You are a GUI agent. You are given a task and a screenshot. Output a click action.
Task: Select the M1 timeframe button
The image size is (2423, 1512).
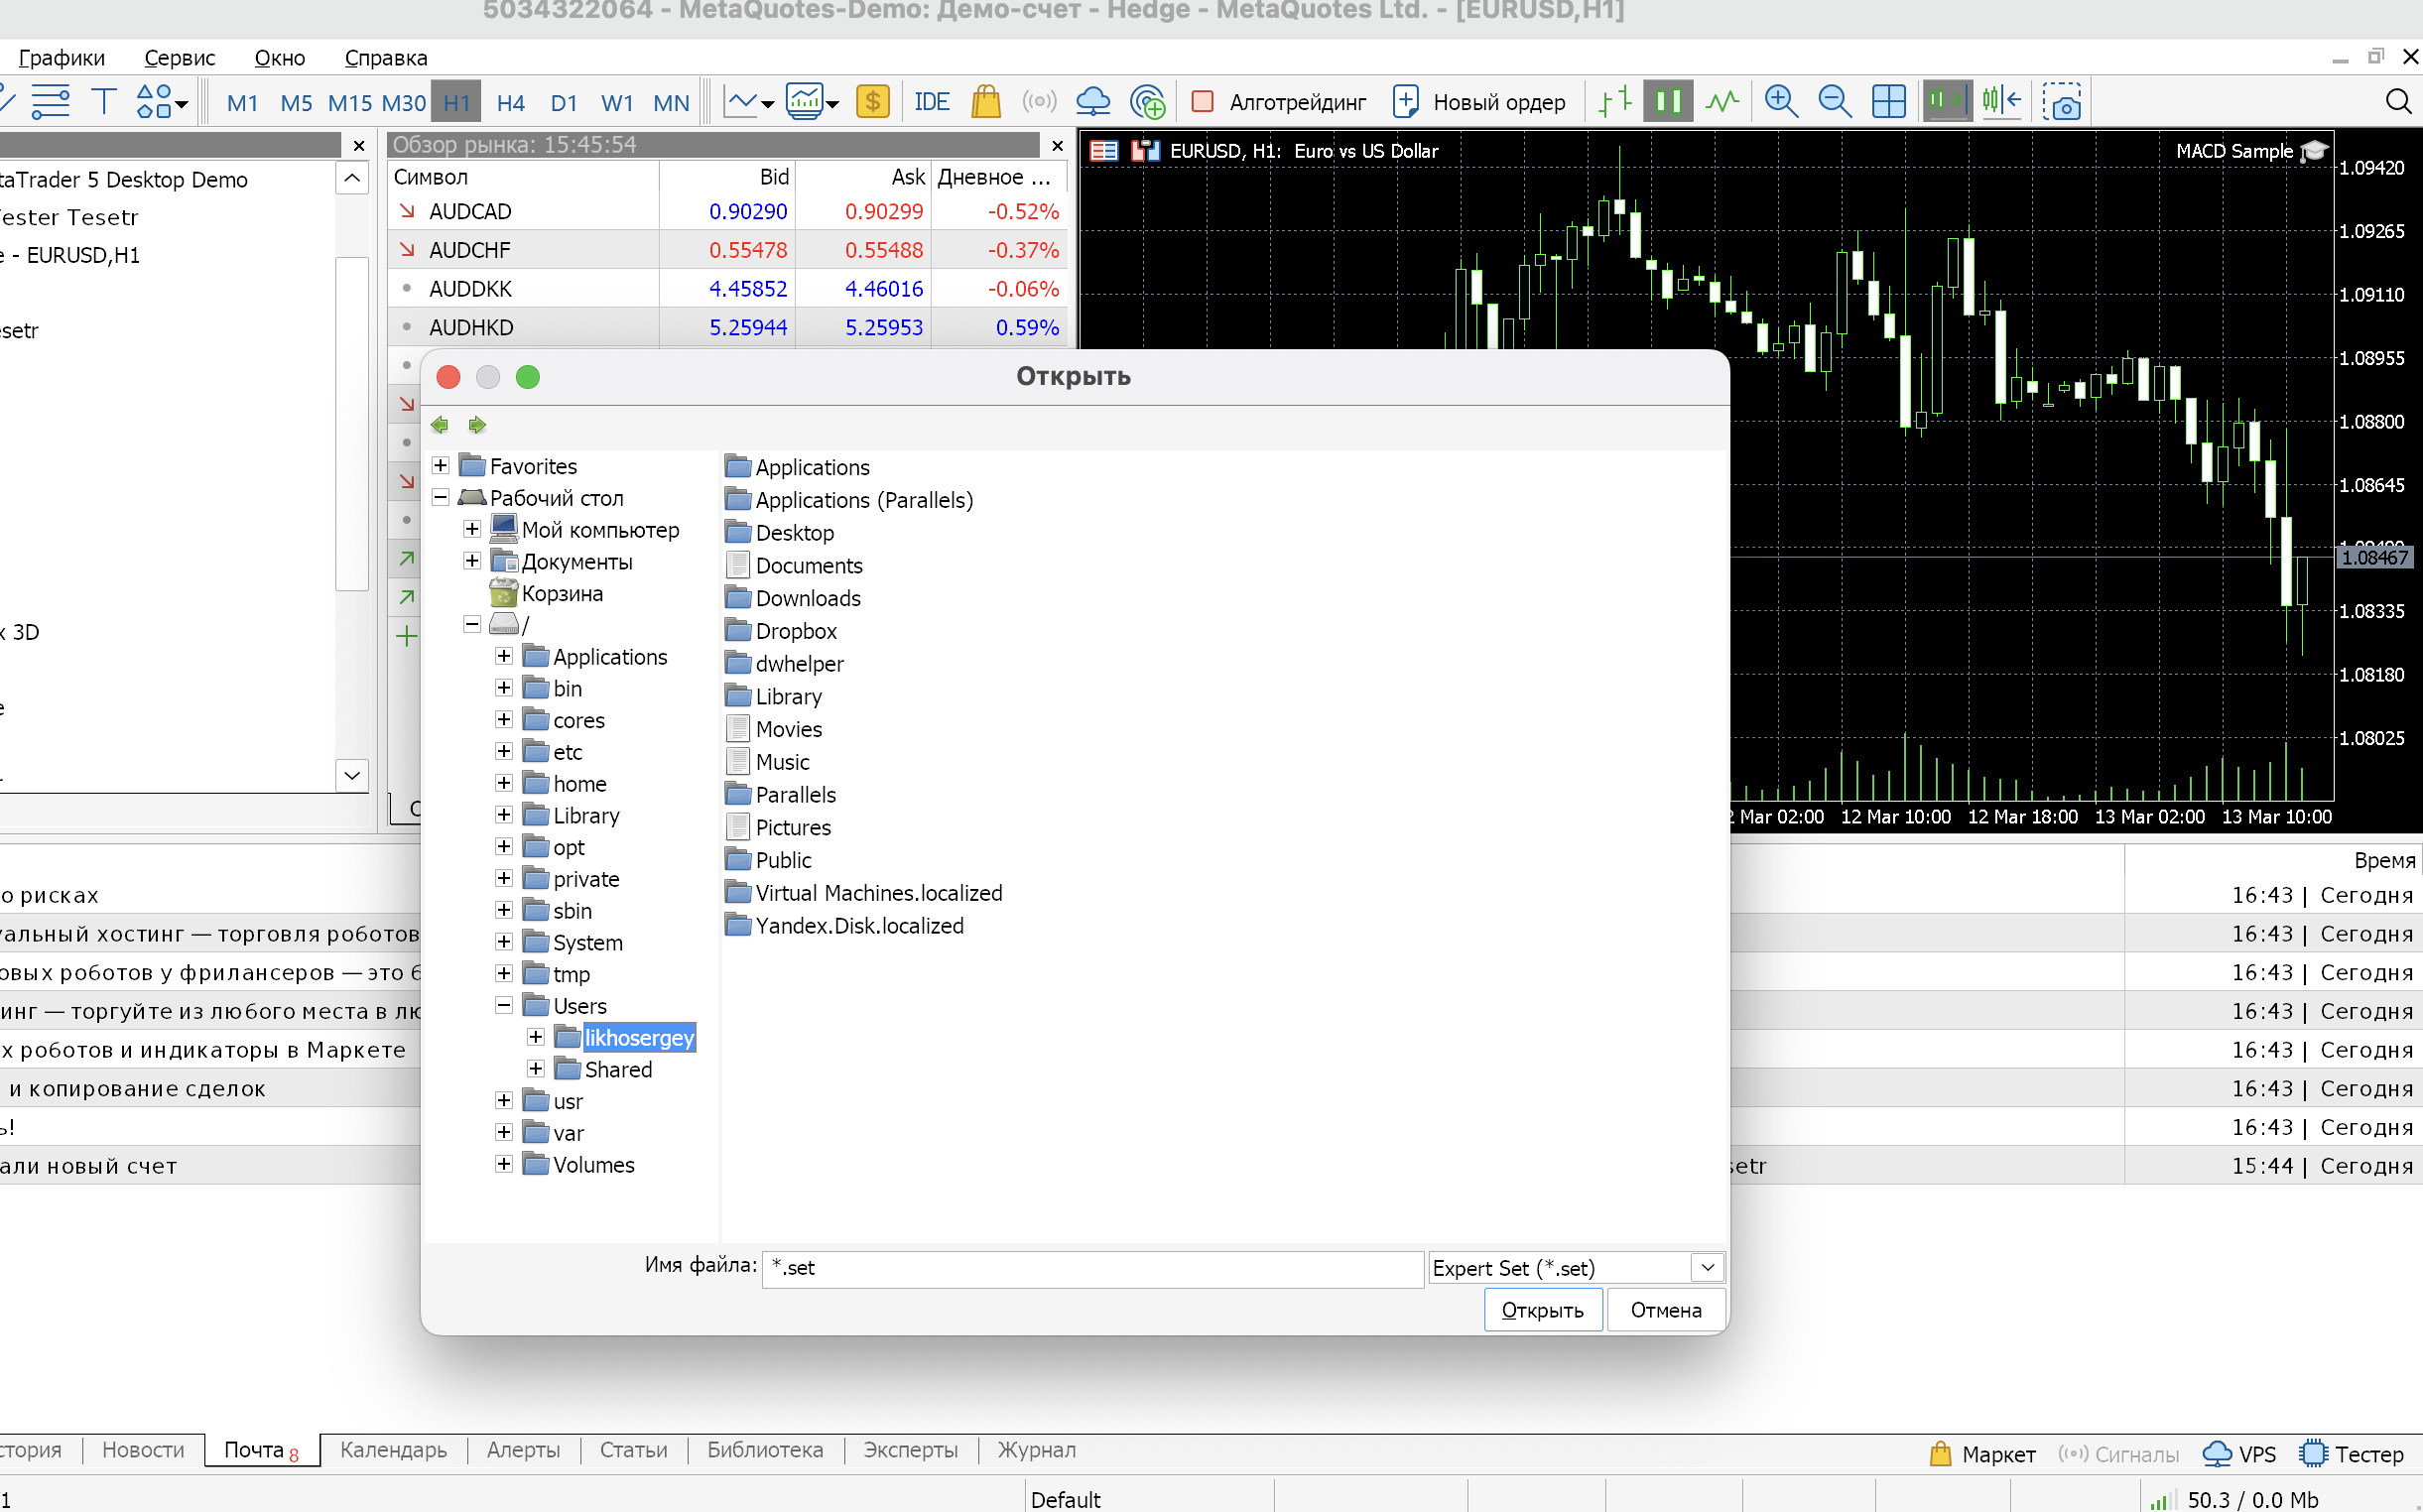tap(243, 102)
